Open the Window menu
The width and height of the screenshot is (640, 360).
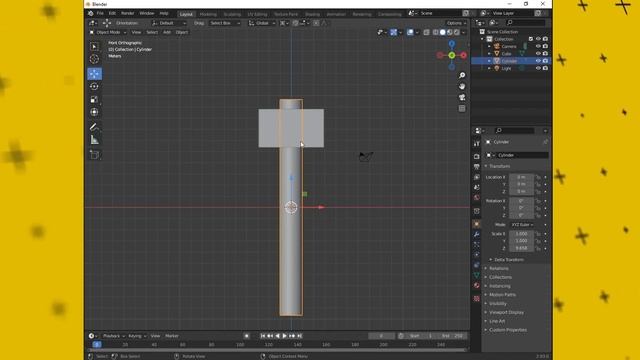point(147,13)
